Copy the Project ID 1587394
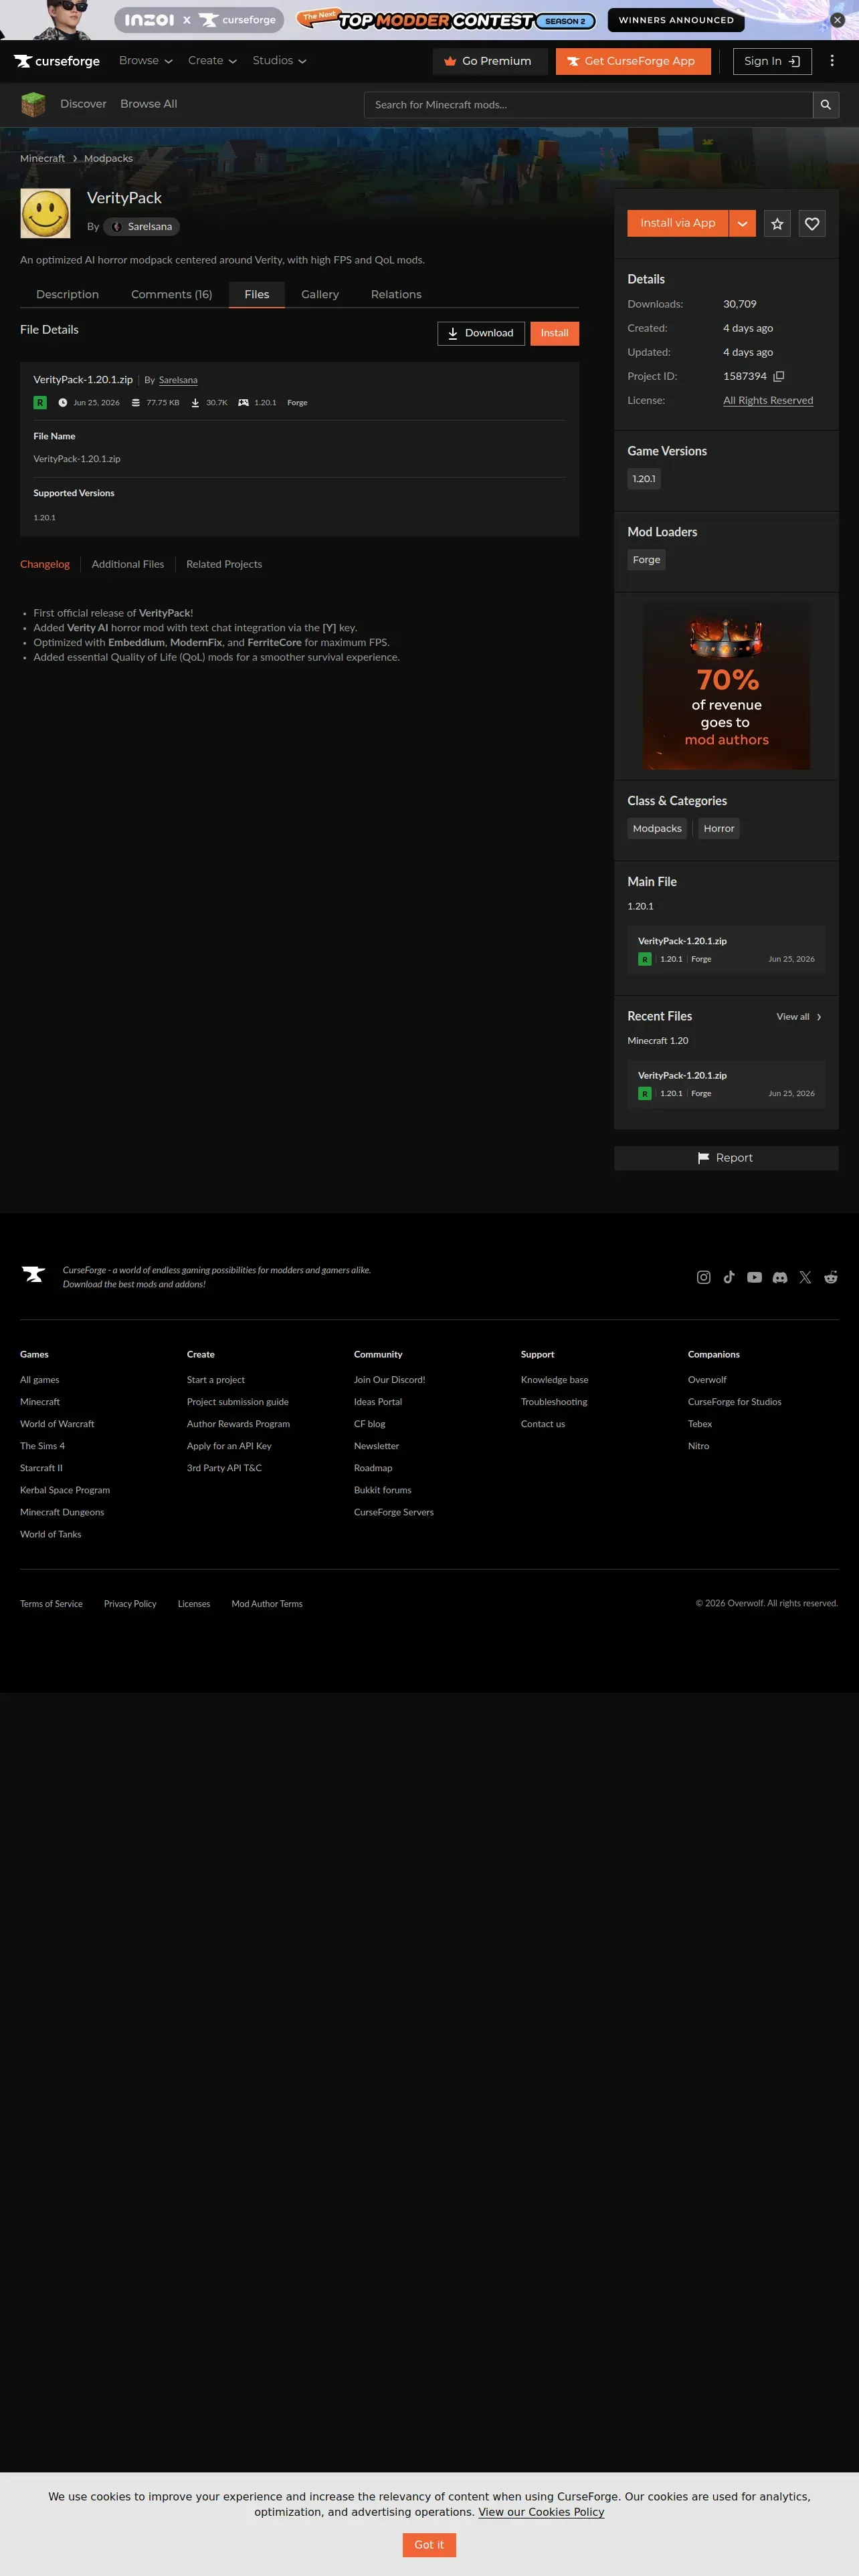Screen dimensions: 859x2576 pyautogui.click(x=778, y=376)
